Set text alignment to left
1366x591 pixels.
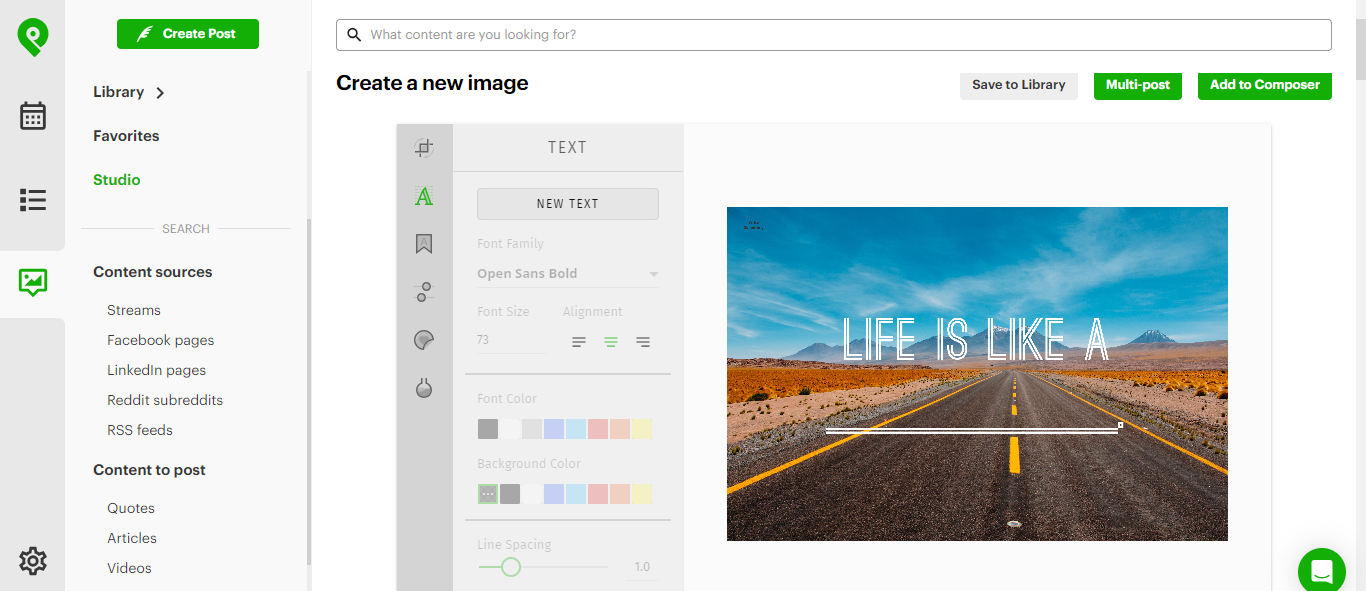pos(579,342)
